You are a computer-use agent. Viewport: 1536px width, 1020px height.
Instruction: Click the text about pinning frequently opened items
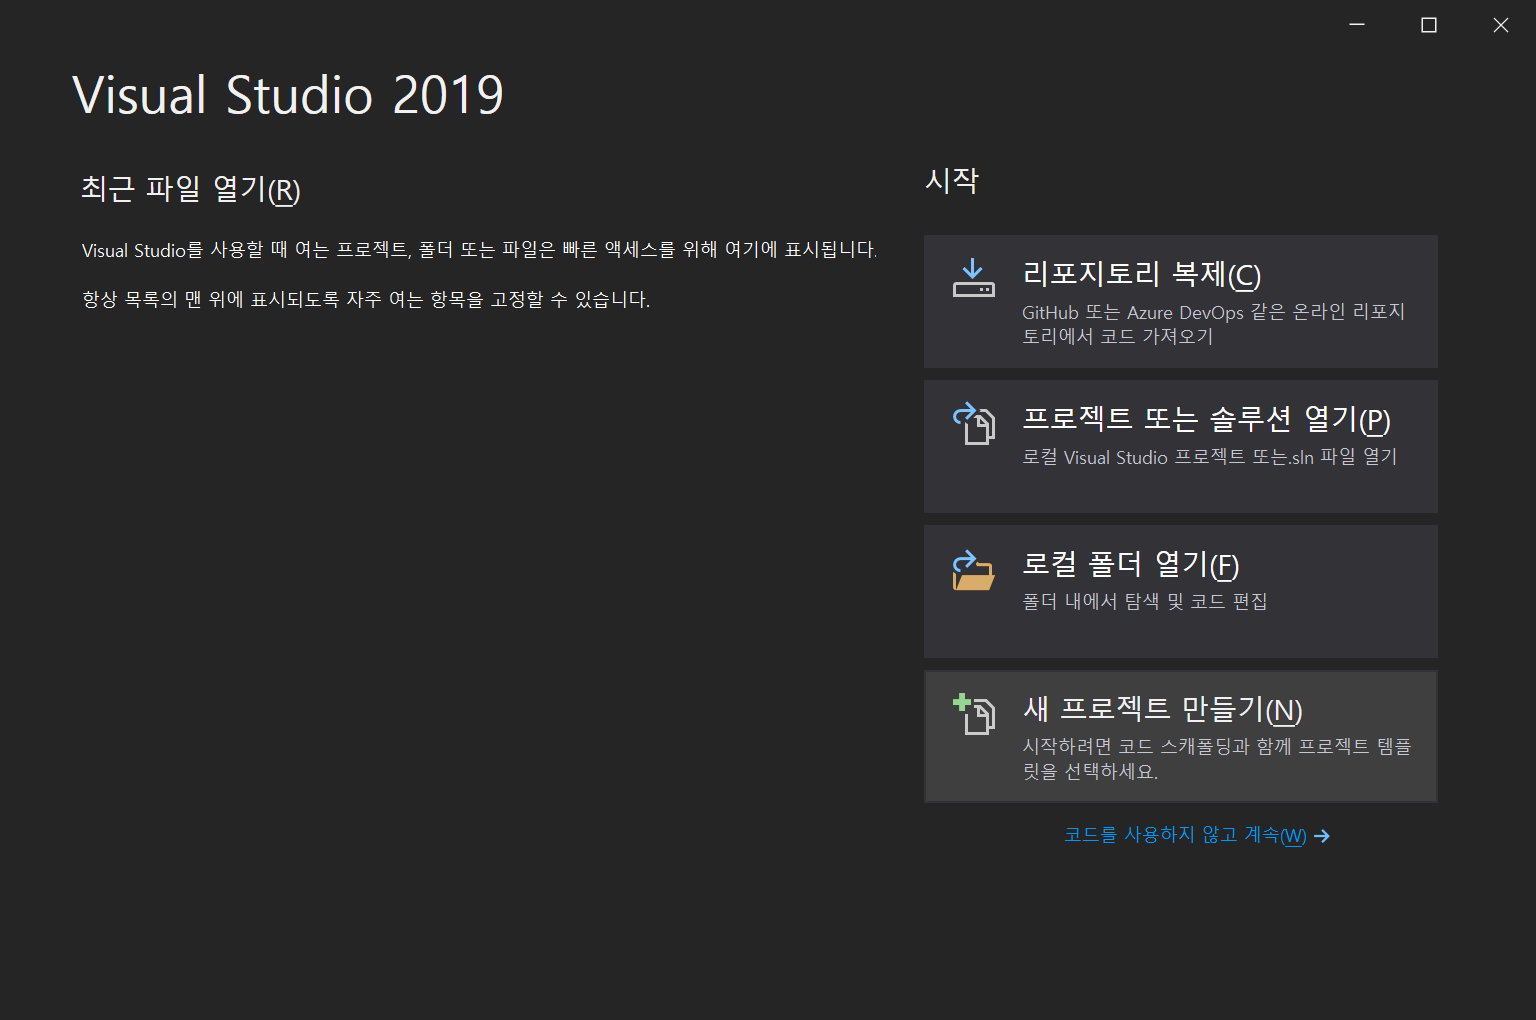coord(366,299)
